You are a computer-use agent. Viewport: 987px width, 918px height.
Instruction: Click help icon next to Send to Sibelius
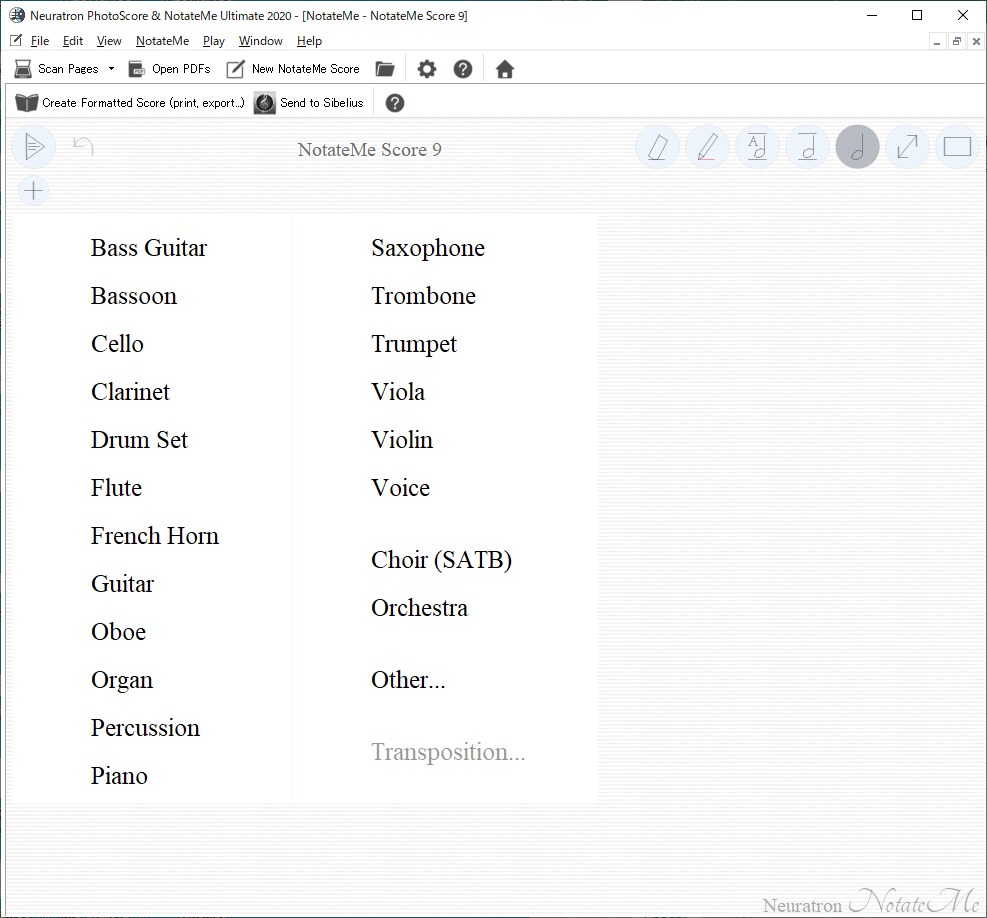tap(395, 103)
